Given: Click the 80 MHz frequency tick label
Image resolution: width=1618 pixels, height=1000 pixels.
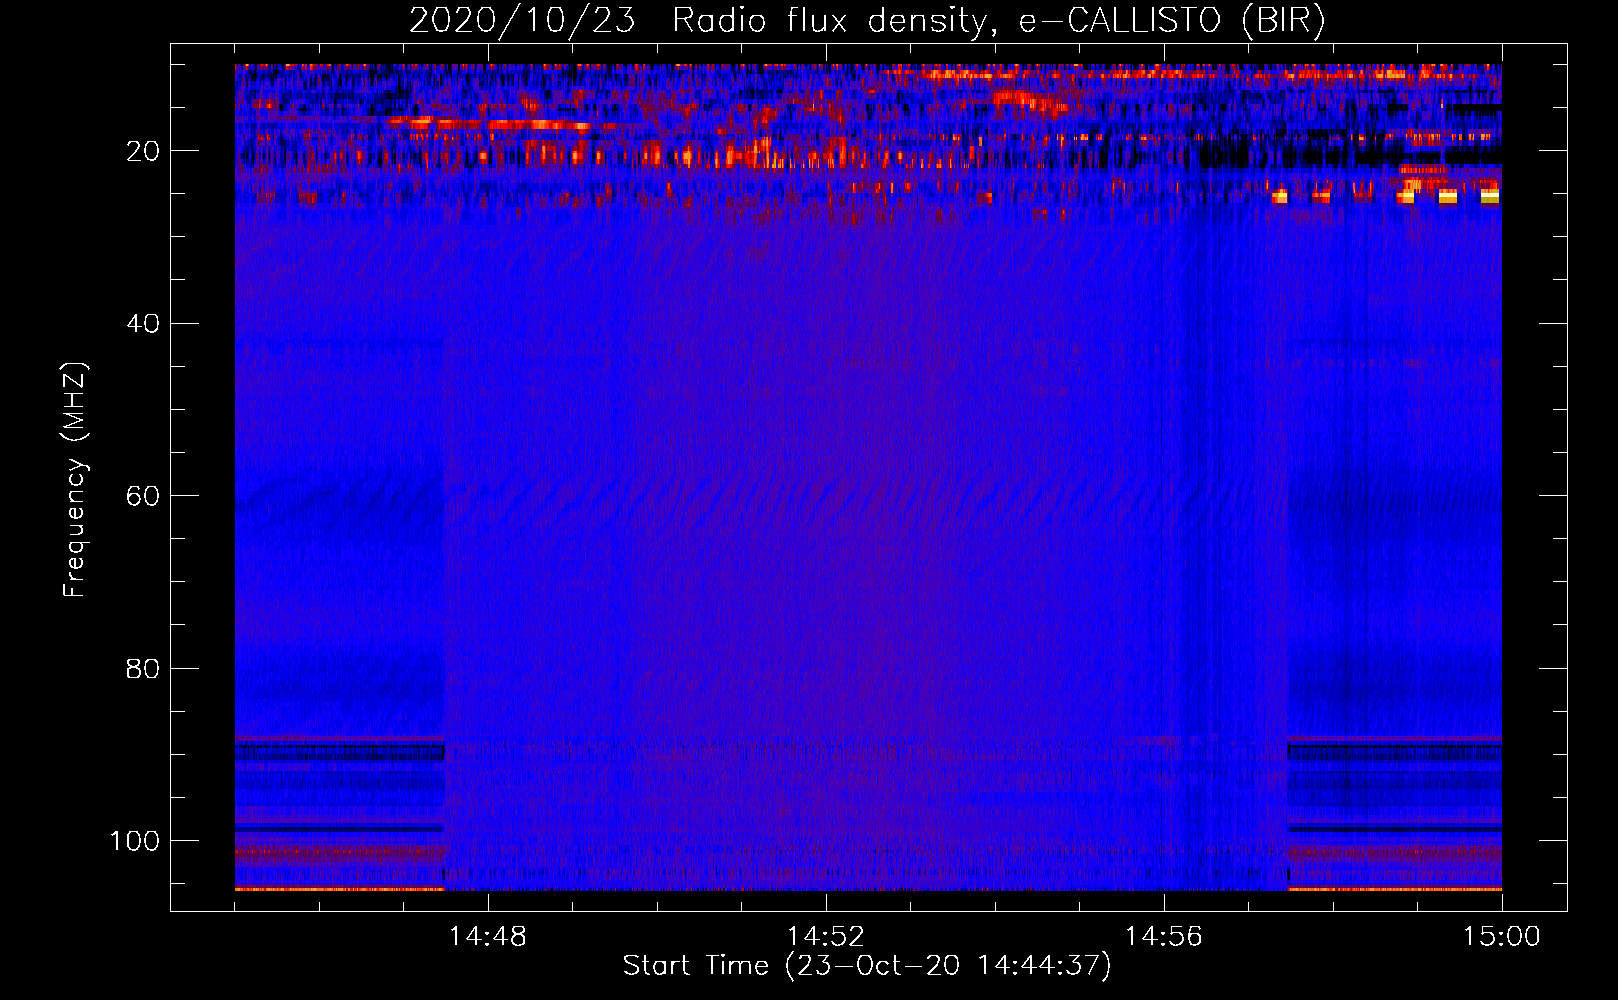Looking at the screenshot, I should pos(143,669).
